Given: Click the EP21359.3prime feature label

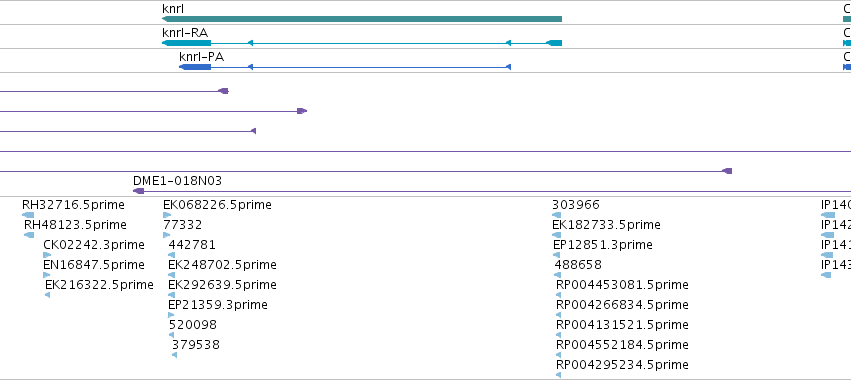Looking at the screenshot, I should 218,305.
